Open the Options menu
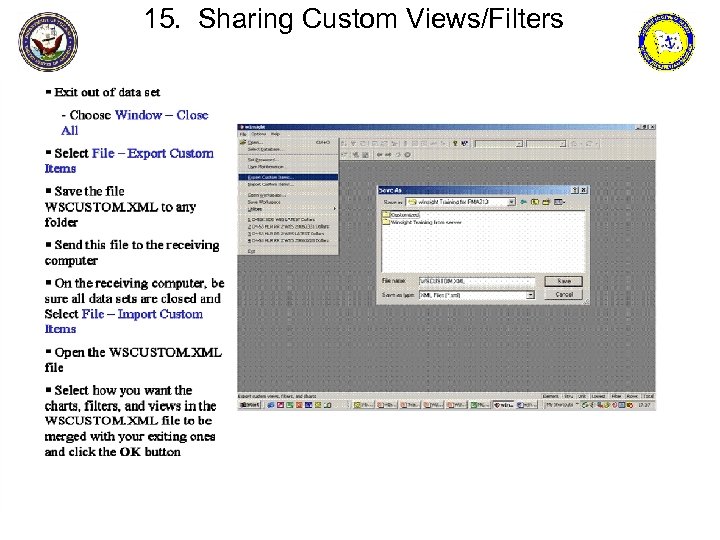This screenshot has height=540, width=720. point(259,134)
